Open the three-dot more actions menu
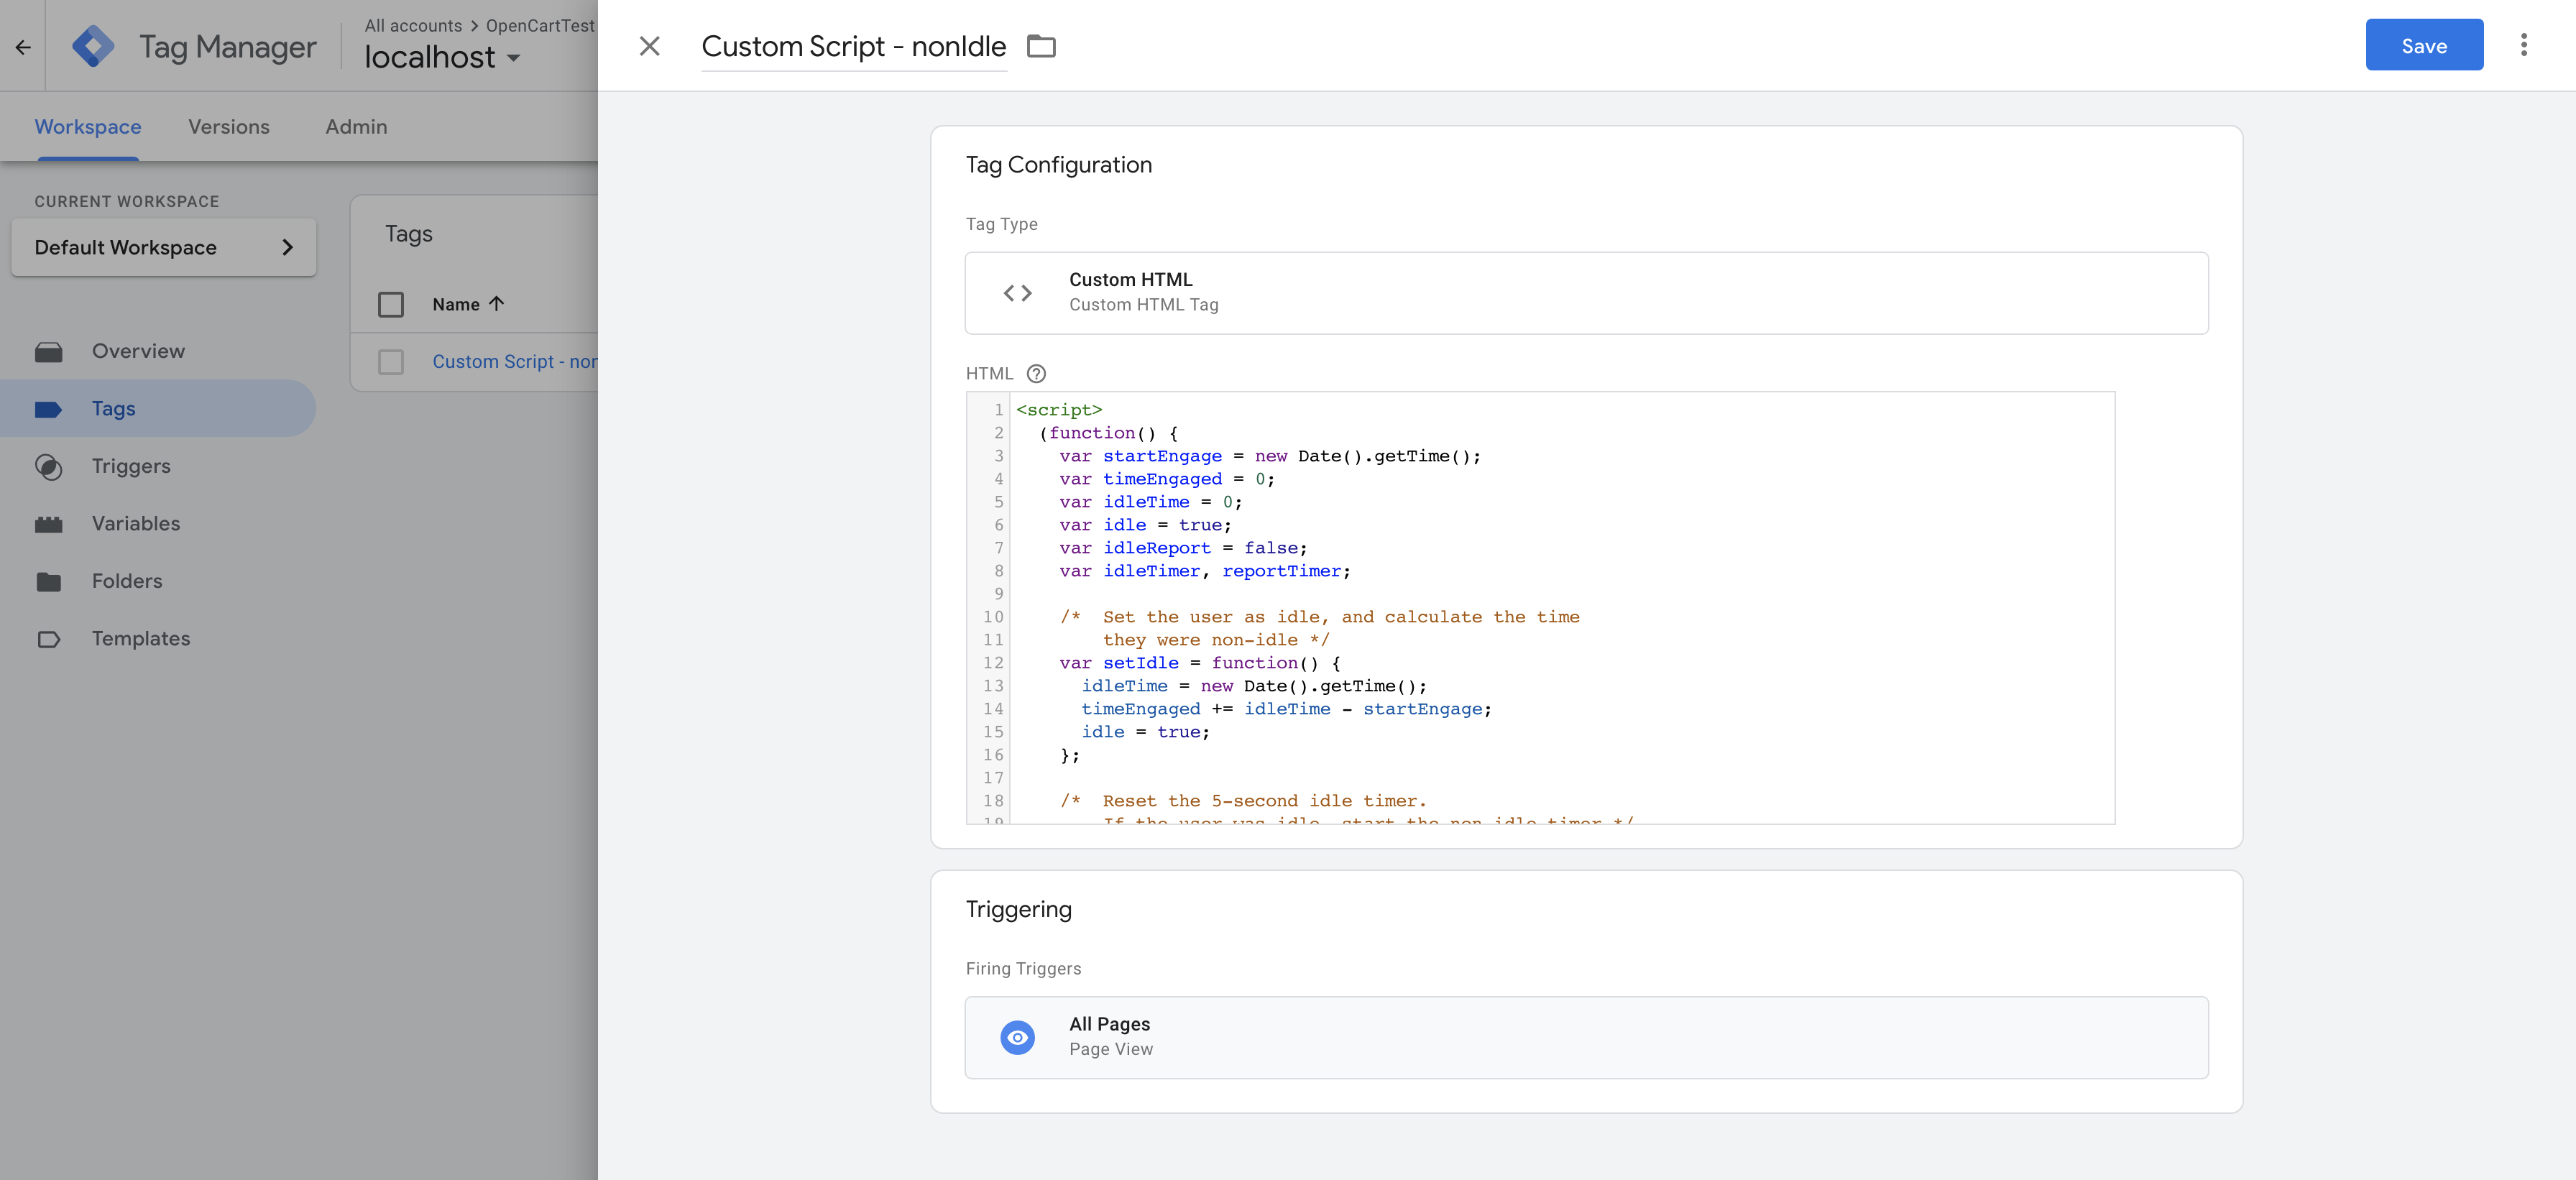 coord(2523,45)
